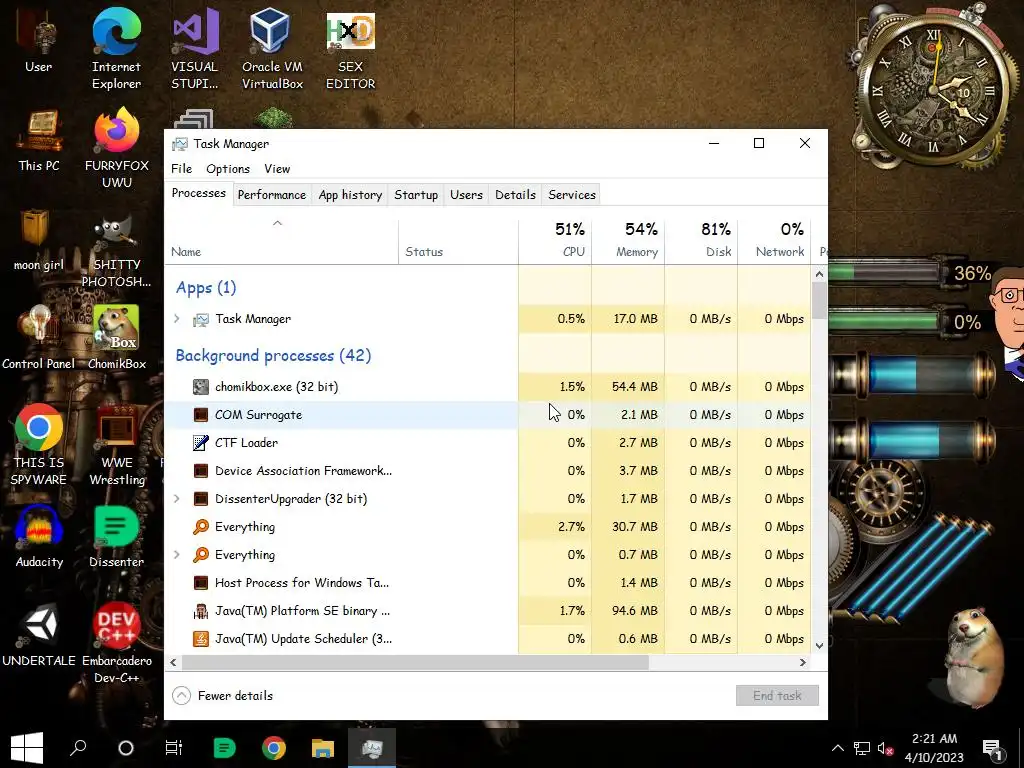Screen dimensions: 1024x768
Task: Open the network tray icon
Action: 861,748
